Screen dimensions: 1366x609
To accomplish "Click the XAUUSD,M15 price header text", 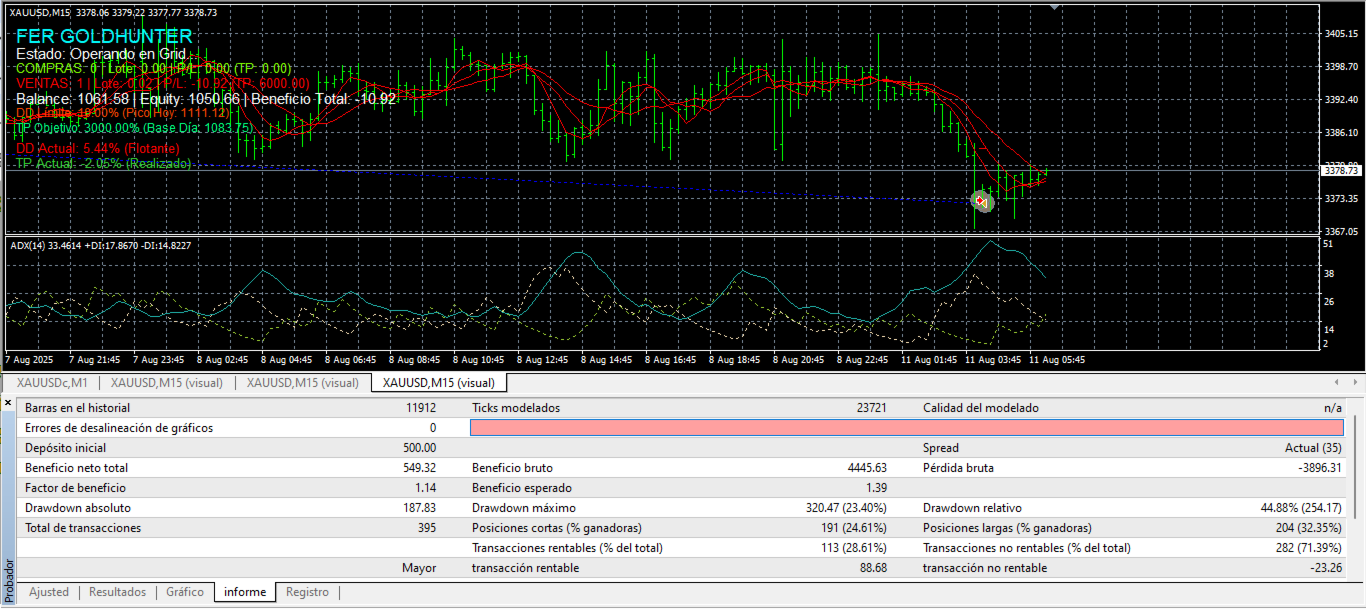I will pos(112,13).
